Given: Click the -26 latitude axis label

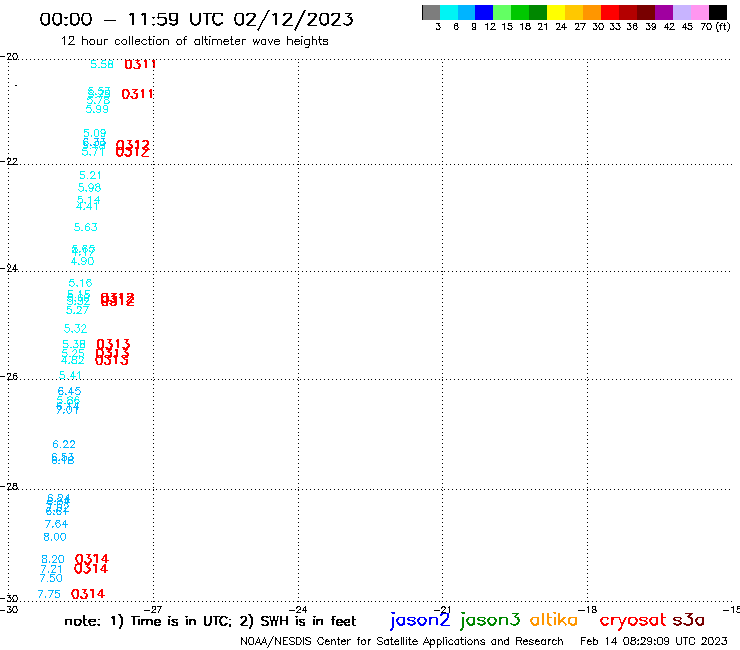Looking at the screenshot, I should point(9,376).
